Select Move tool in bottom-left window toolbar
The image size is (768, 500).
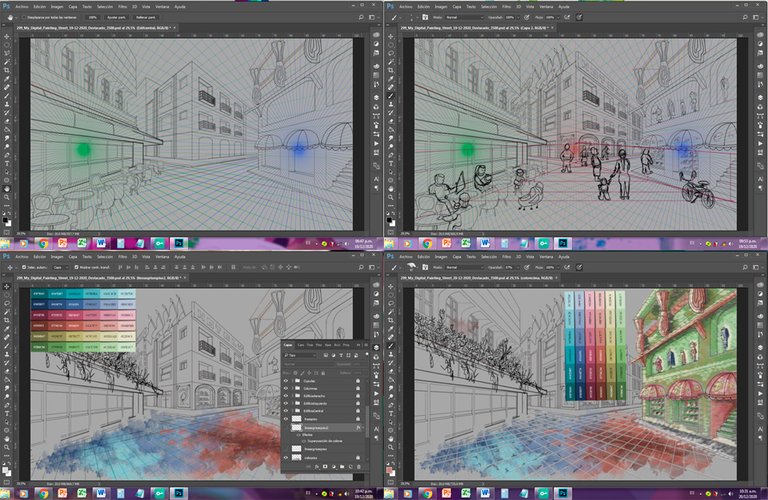click(x=7, y=286)
